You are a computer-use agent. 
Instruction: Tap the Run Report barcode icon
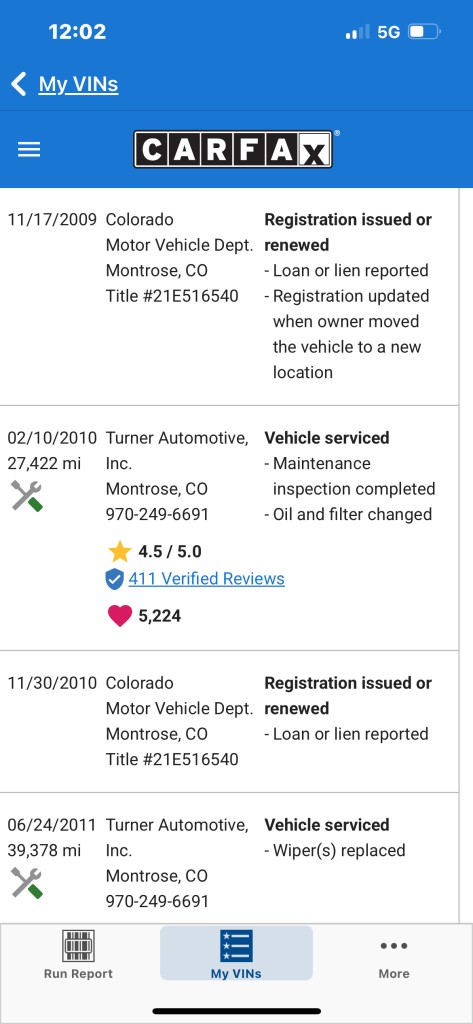tap(78, 946)
